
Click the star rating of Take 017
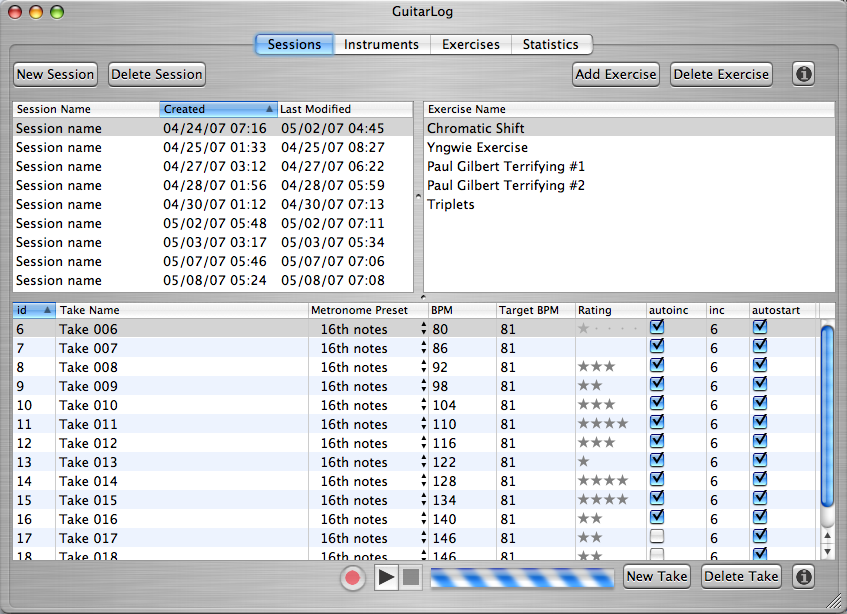coord(590,538)
